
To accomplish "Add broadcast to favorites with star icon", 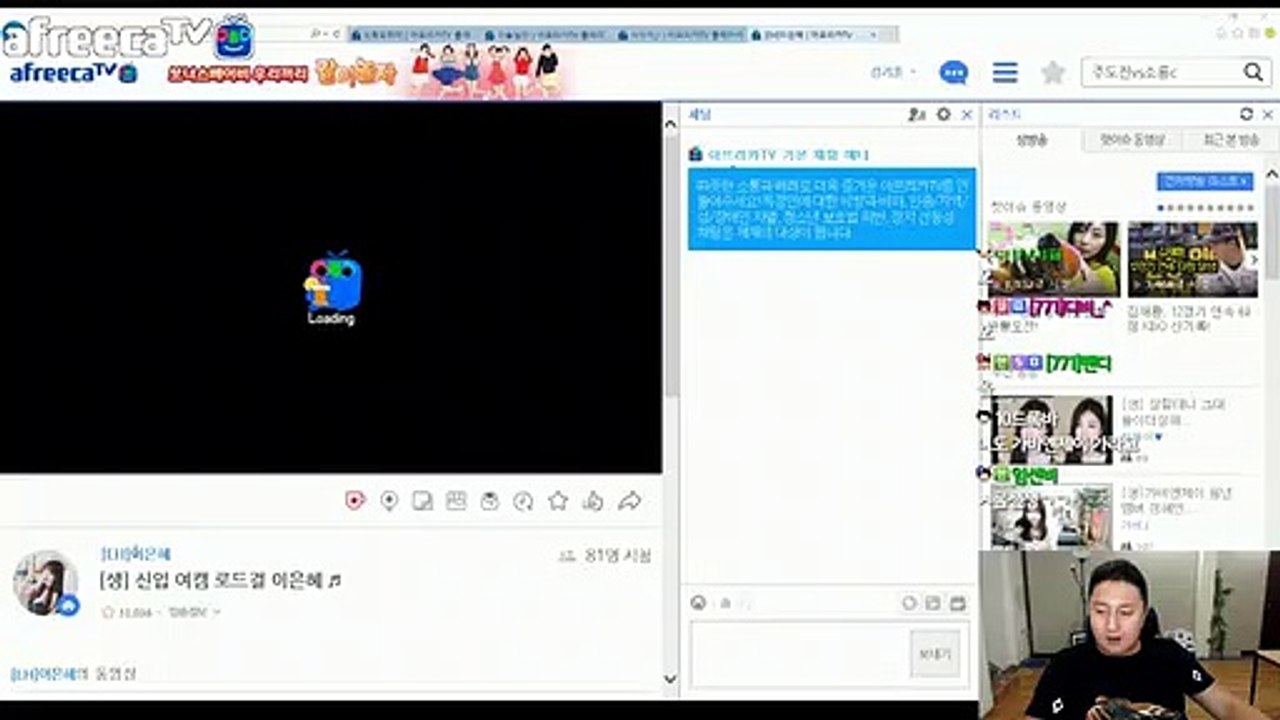I will (558, 501).
